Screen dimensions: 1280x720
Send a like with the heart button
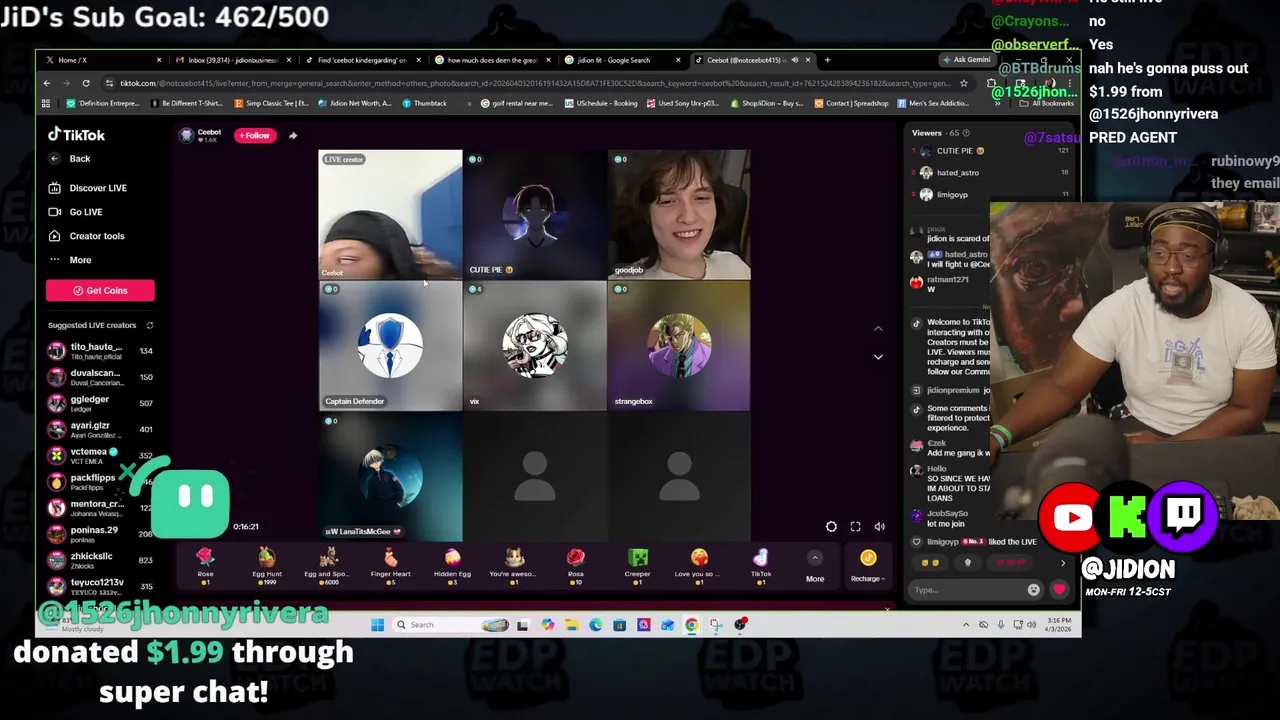pyautogui.click(x=1060, y=590)
